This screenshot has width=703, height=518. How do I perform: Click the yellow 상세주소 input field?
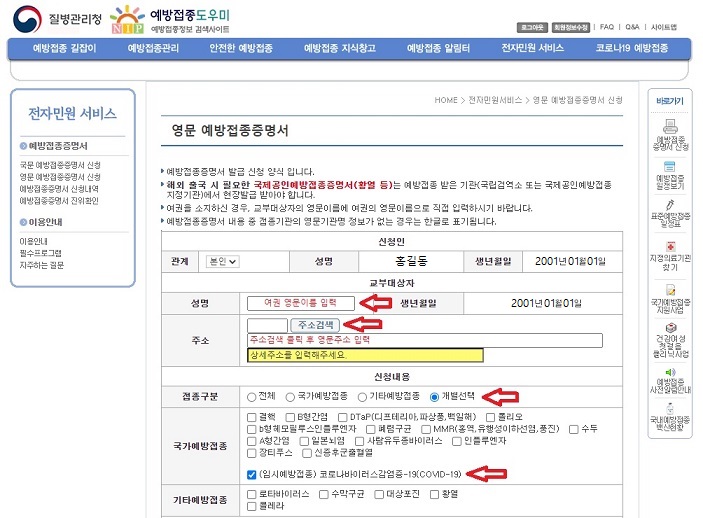[365, 355]
